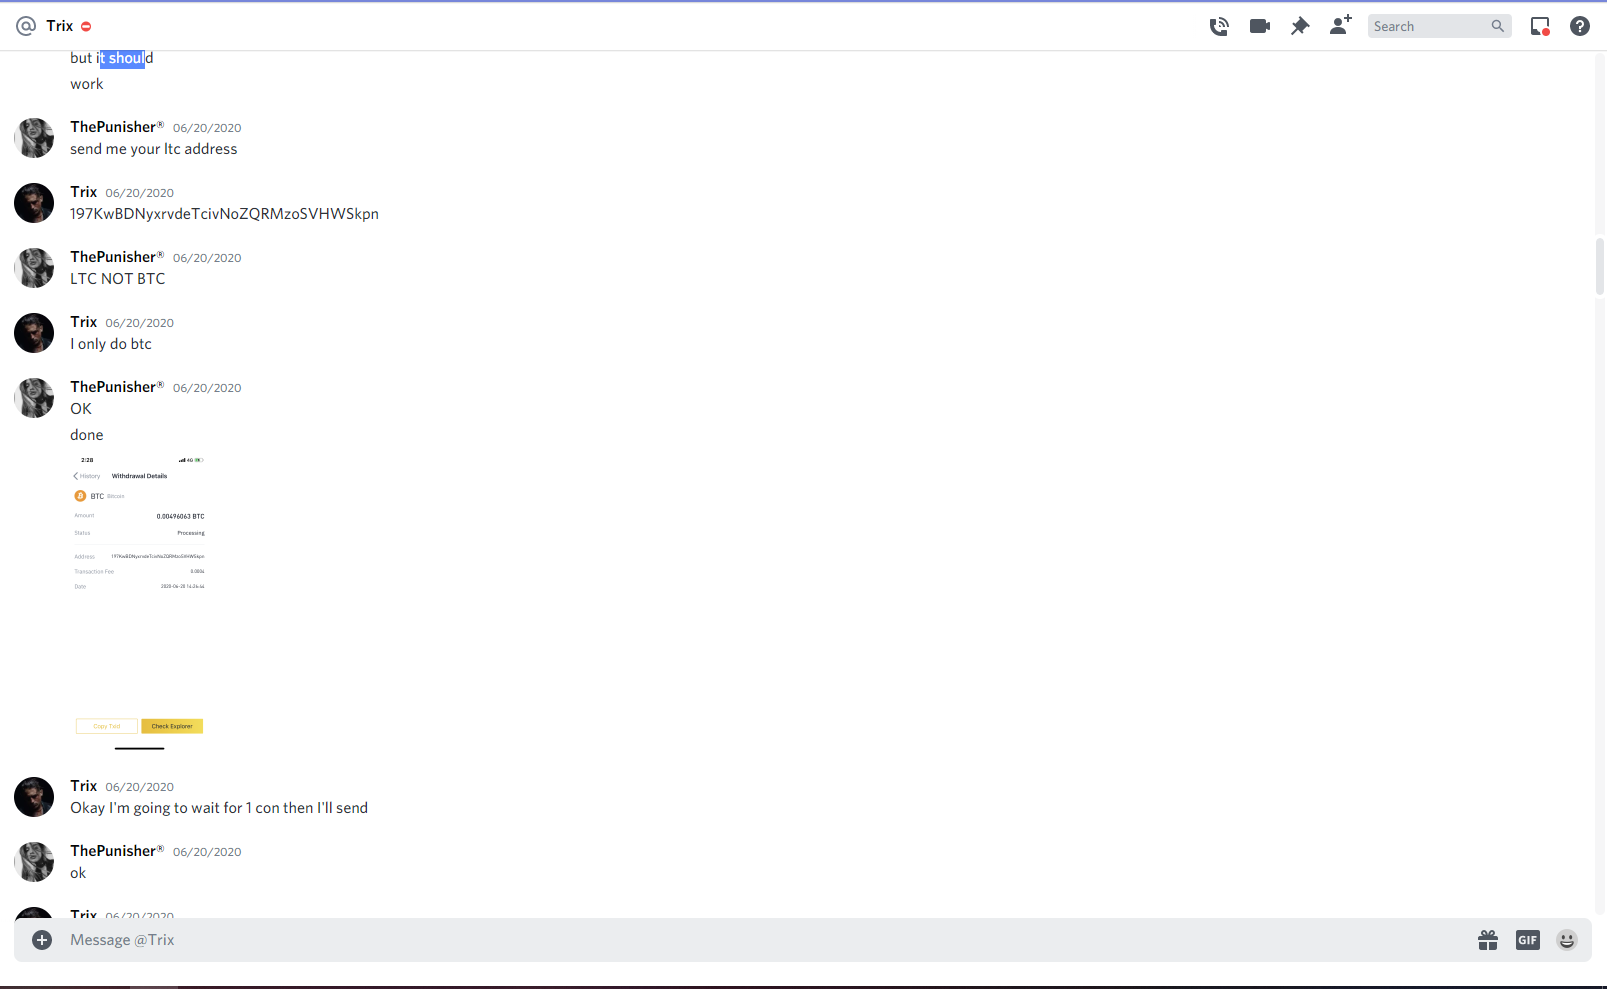Screen dimensions: 1607x989
Task: Click the message '197KwBDNyxrvdeTcivNoZQRMzoSVHWSkpn'
Action: (x=224, y=214)
